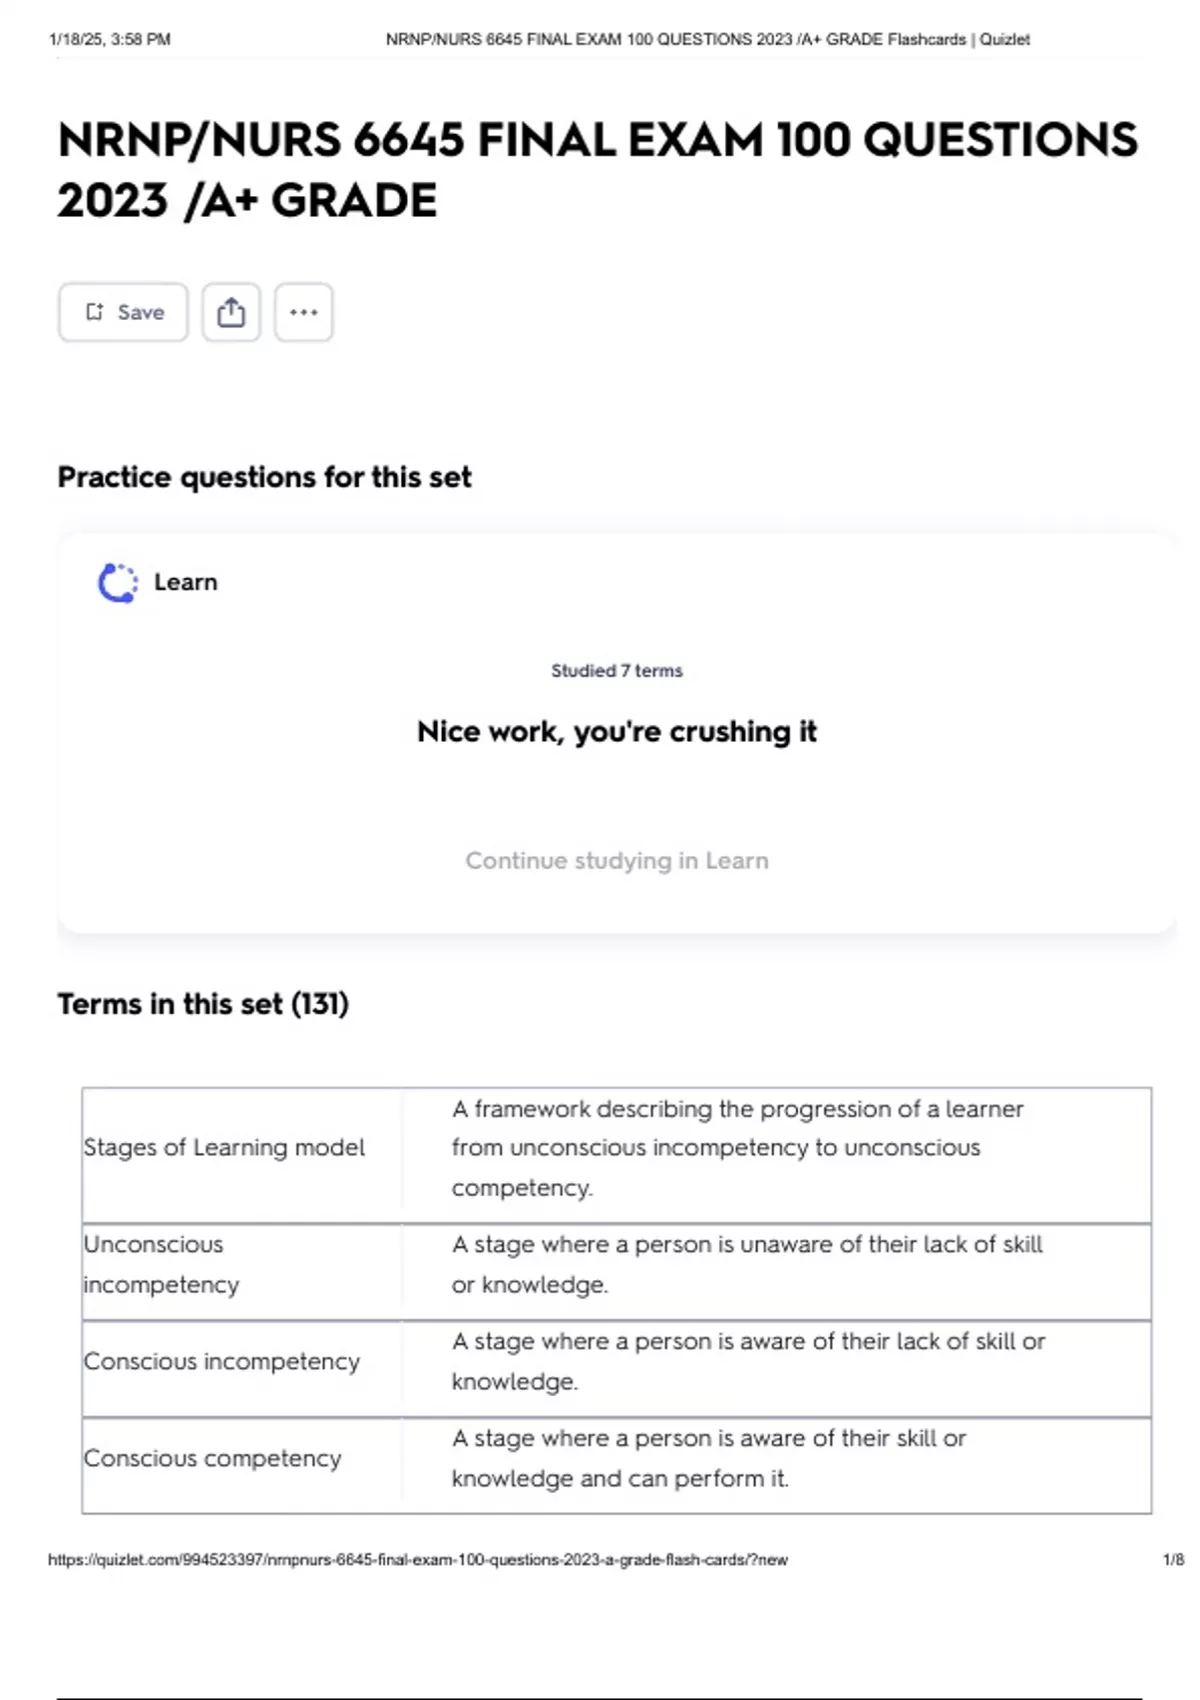1200x1700 pixels.
Task: Click the 1/8 page number indicator
Action: [1173, 1560]
